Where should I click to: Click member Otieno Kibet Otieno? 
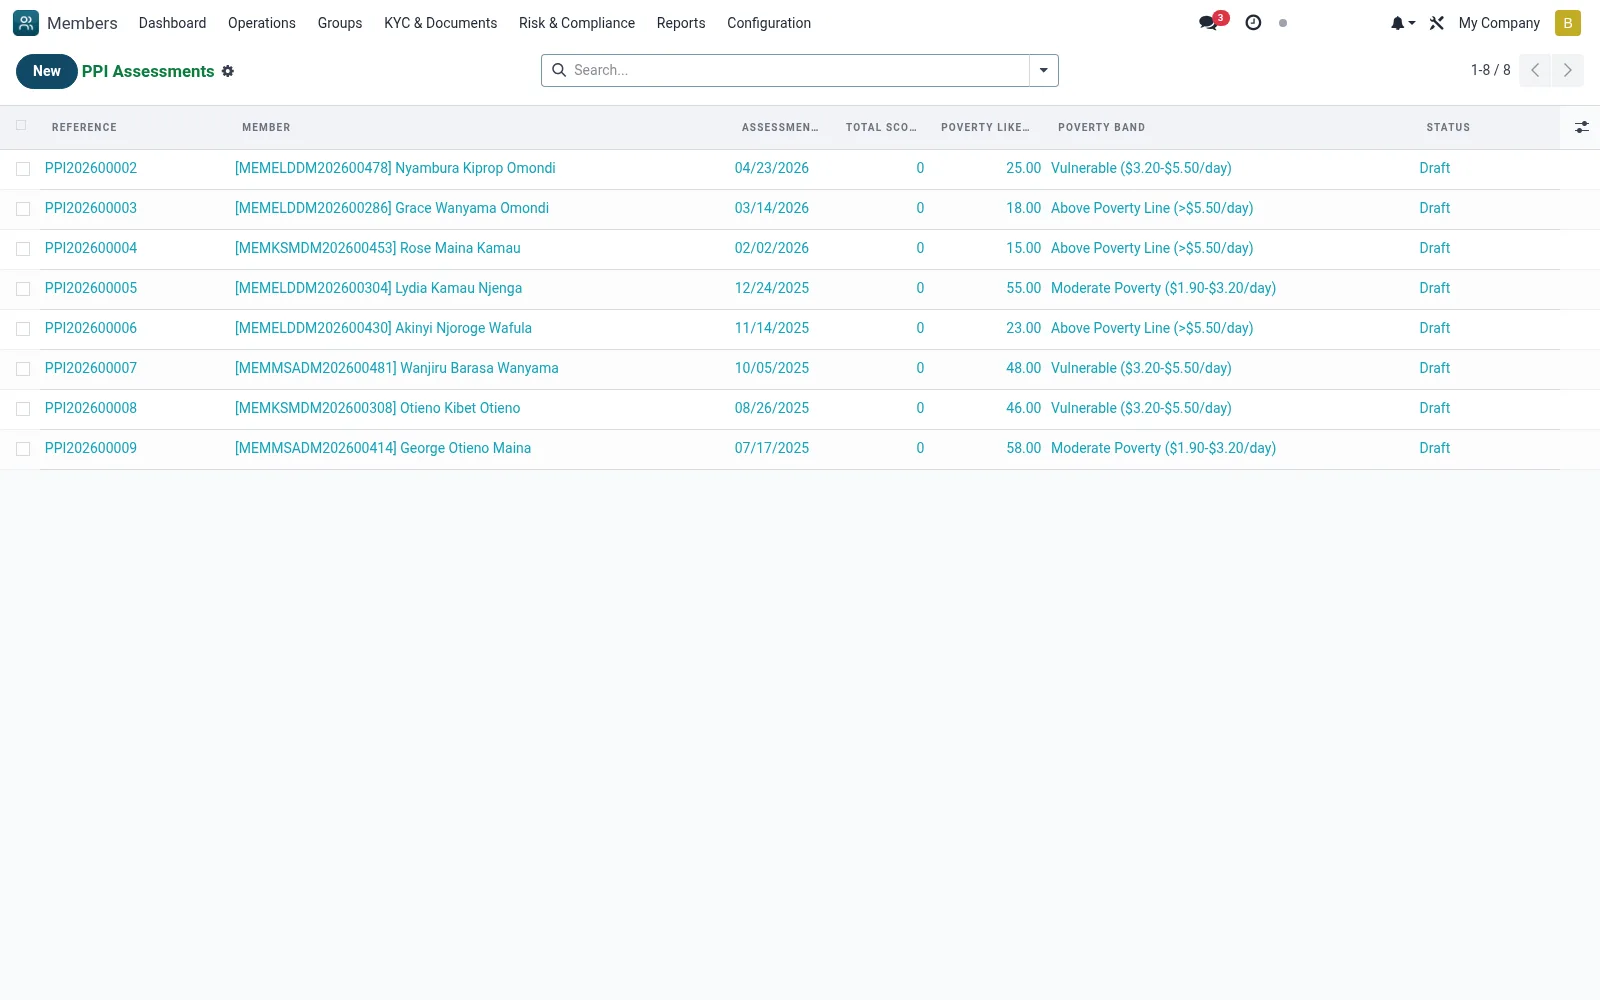[378, 408]
